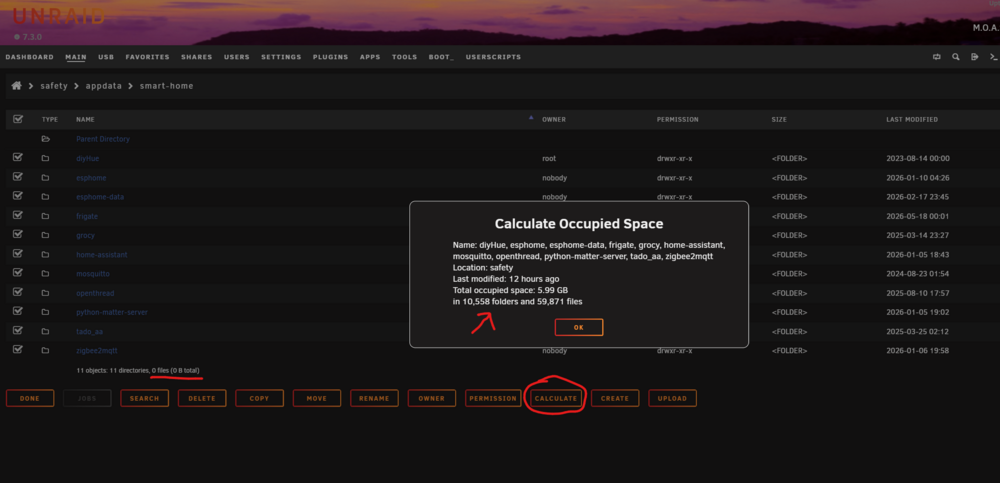Click the Copy button
1000x483 pixels.
point(259,398)
